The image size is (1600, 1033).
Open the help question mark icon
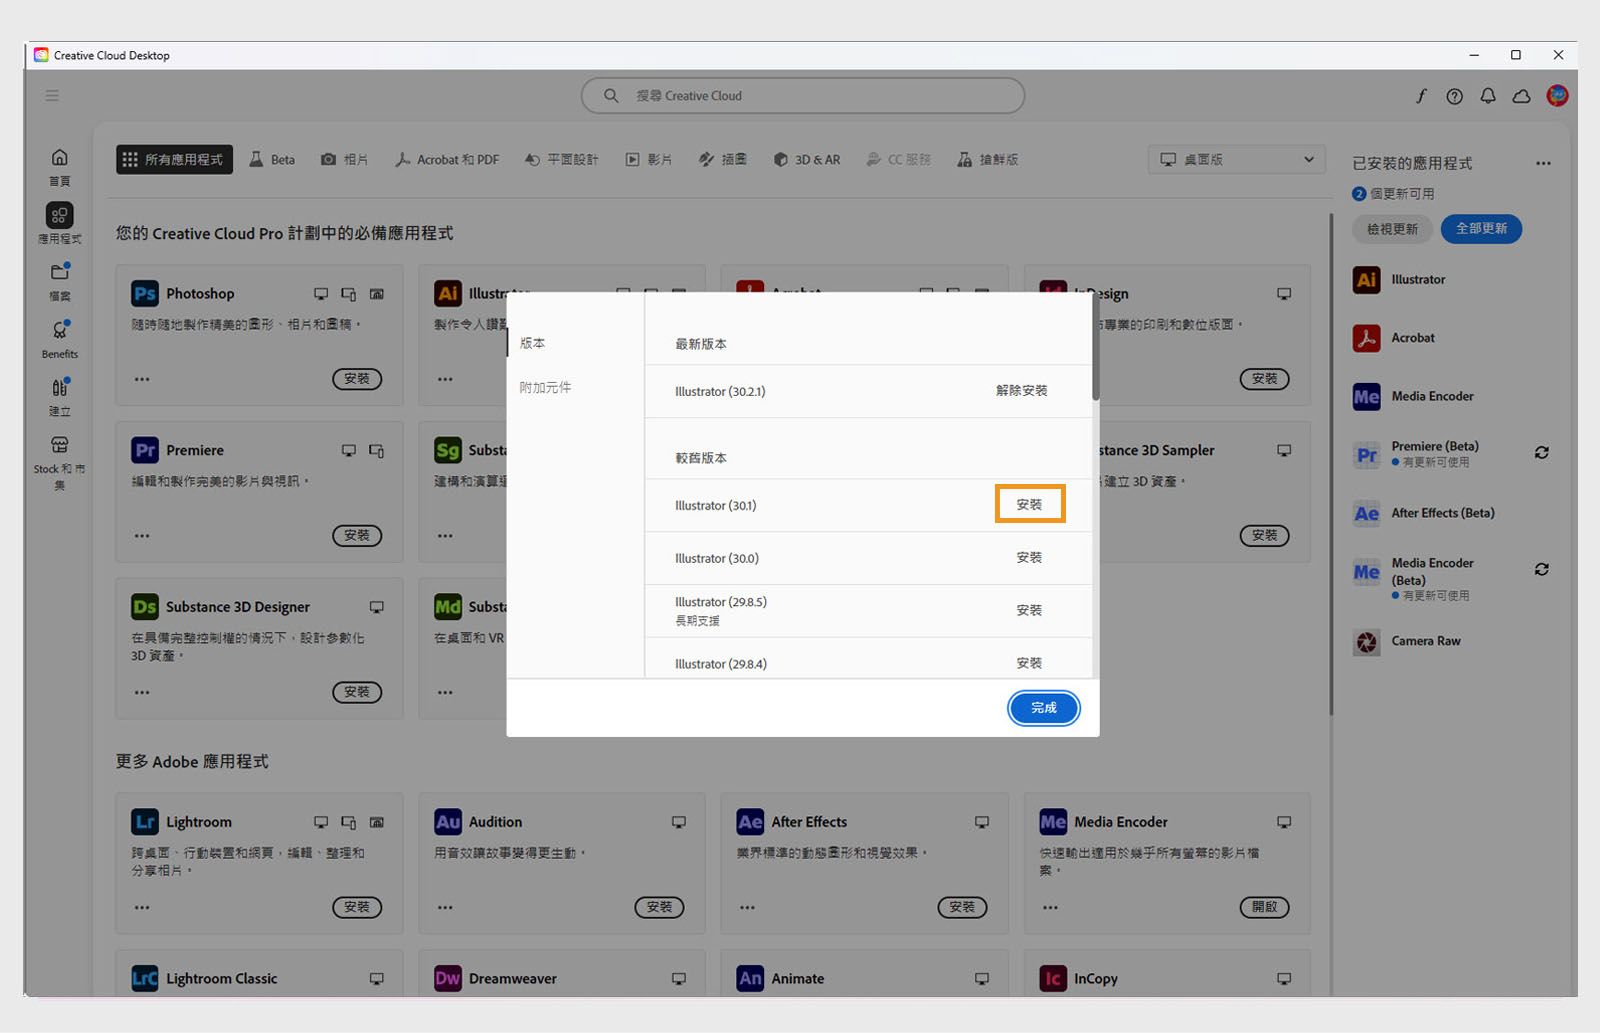(1454, 95)
